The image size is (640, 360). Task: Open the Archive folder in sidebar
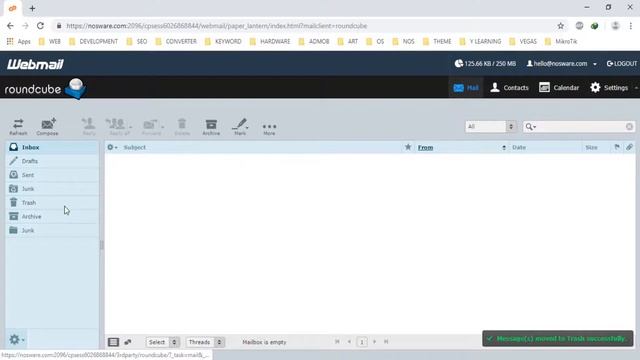(52, 216)
